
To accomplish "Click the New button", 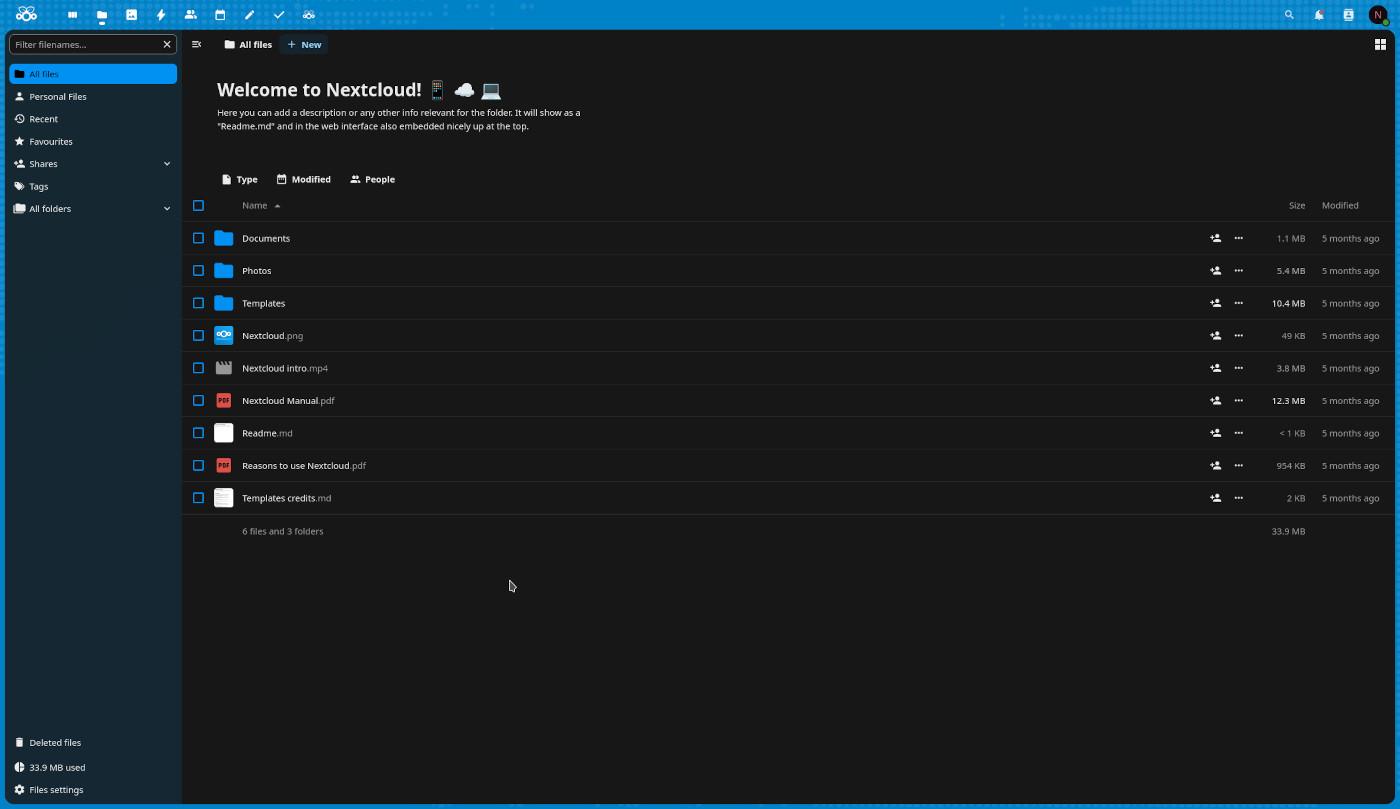I will click(x=304, y=44).
